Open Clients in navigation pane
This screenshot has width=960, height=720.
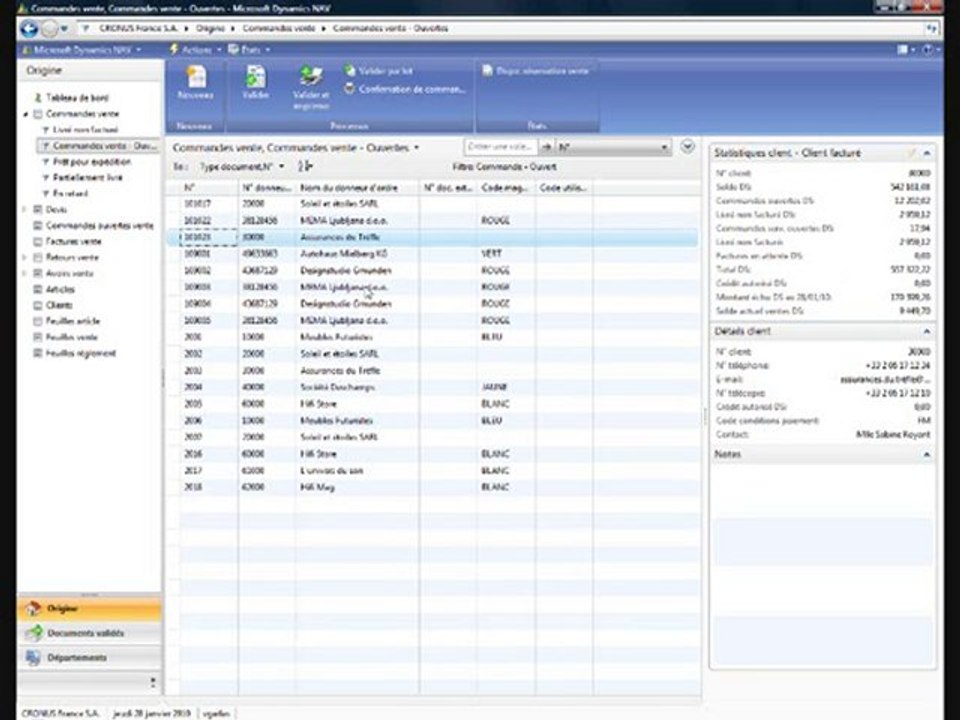coord(59,305)
